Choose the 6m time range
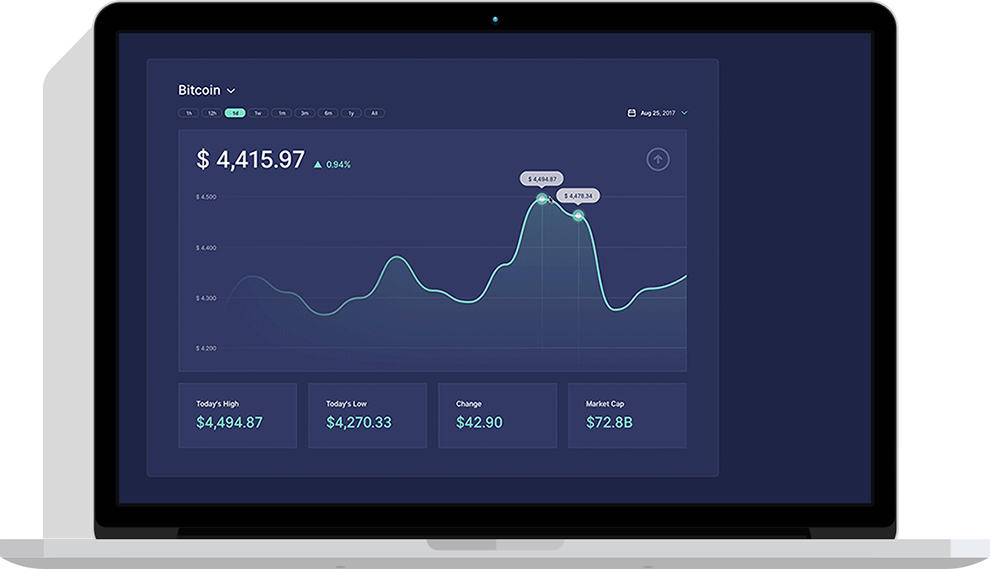This screenshot has height=569, width=990. pyautogui.click(x=328, y=113)
